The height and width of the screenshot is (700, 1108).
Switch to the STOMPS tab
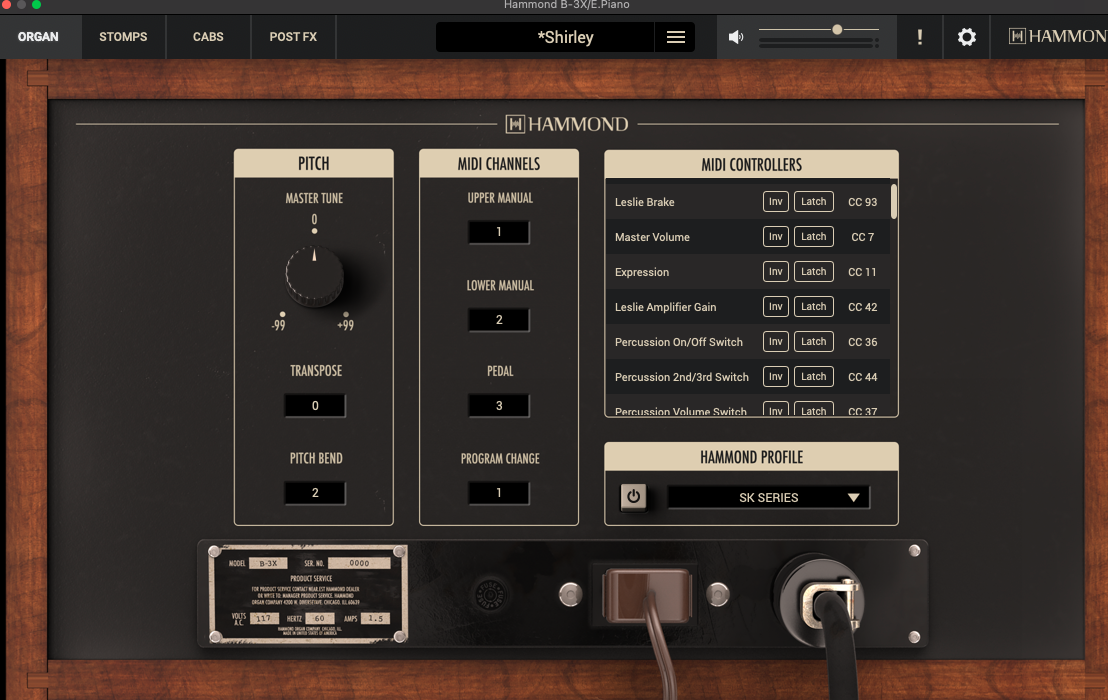coord(123,37)
